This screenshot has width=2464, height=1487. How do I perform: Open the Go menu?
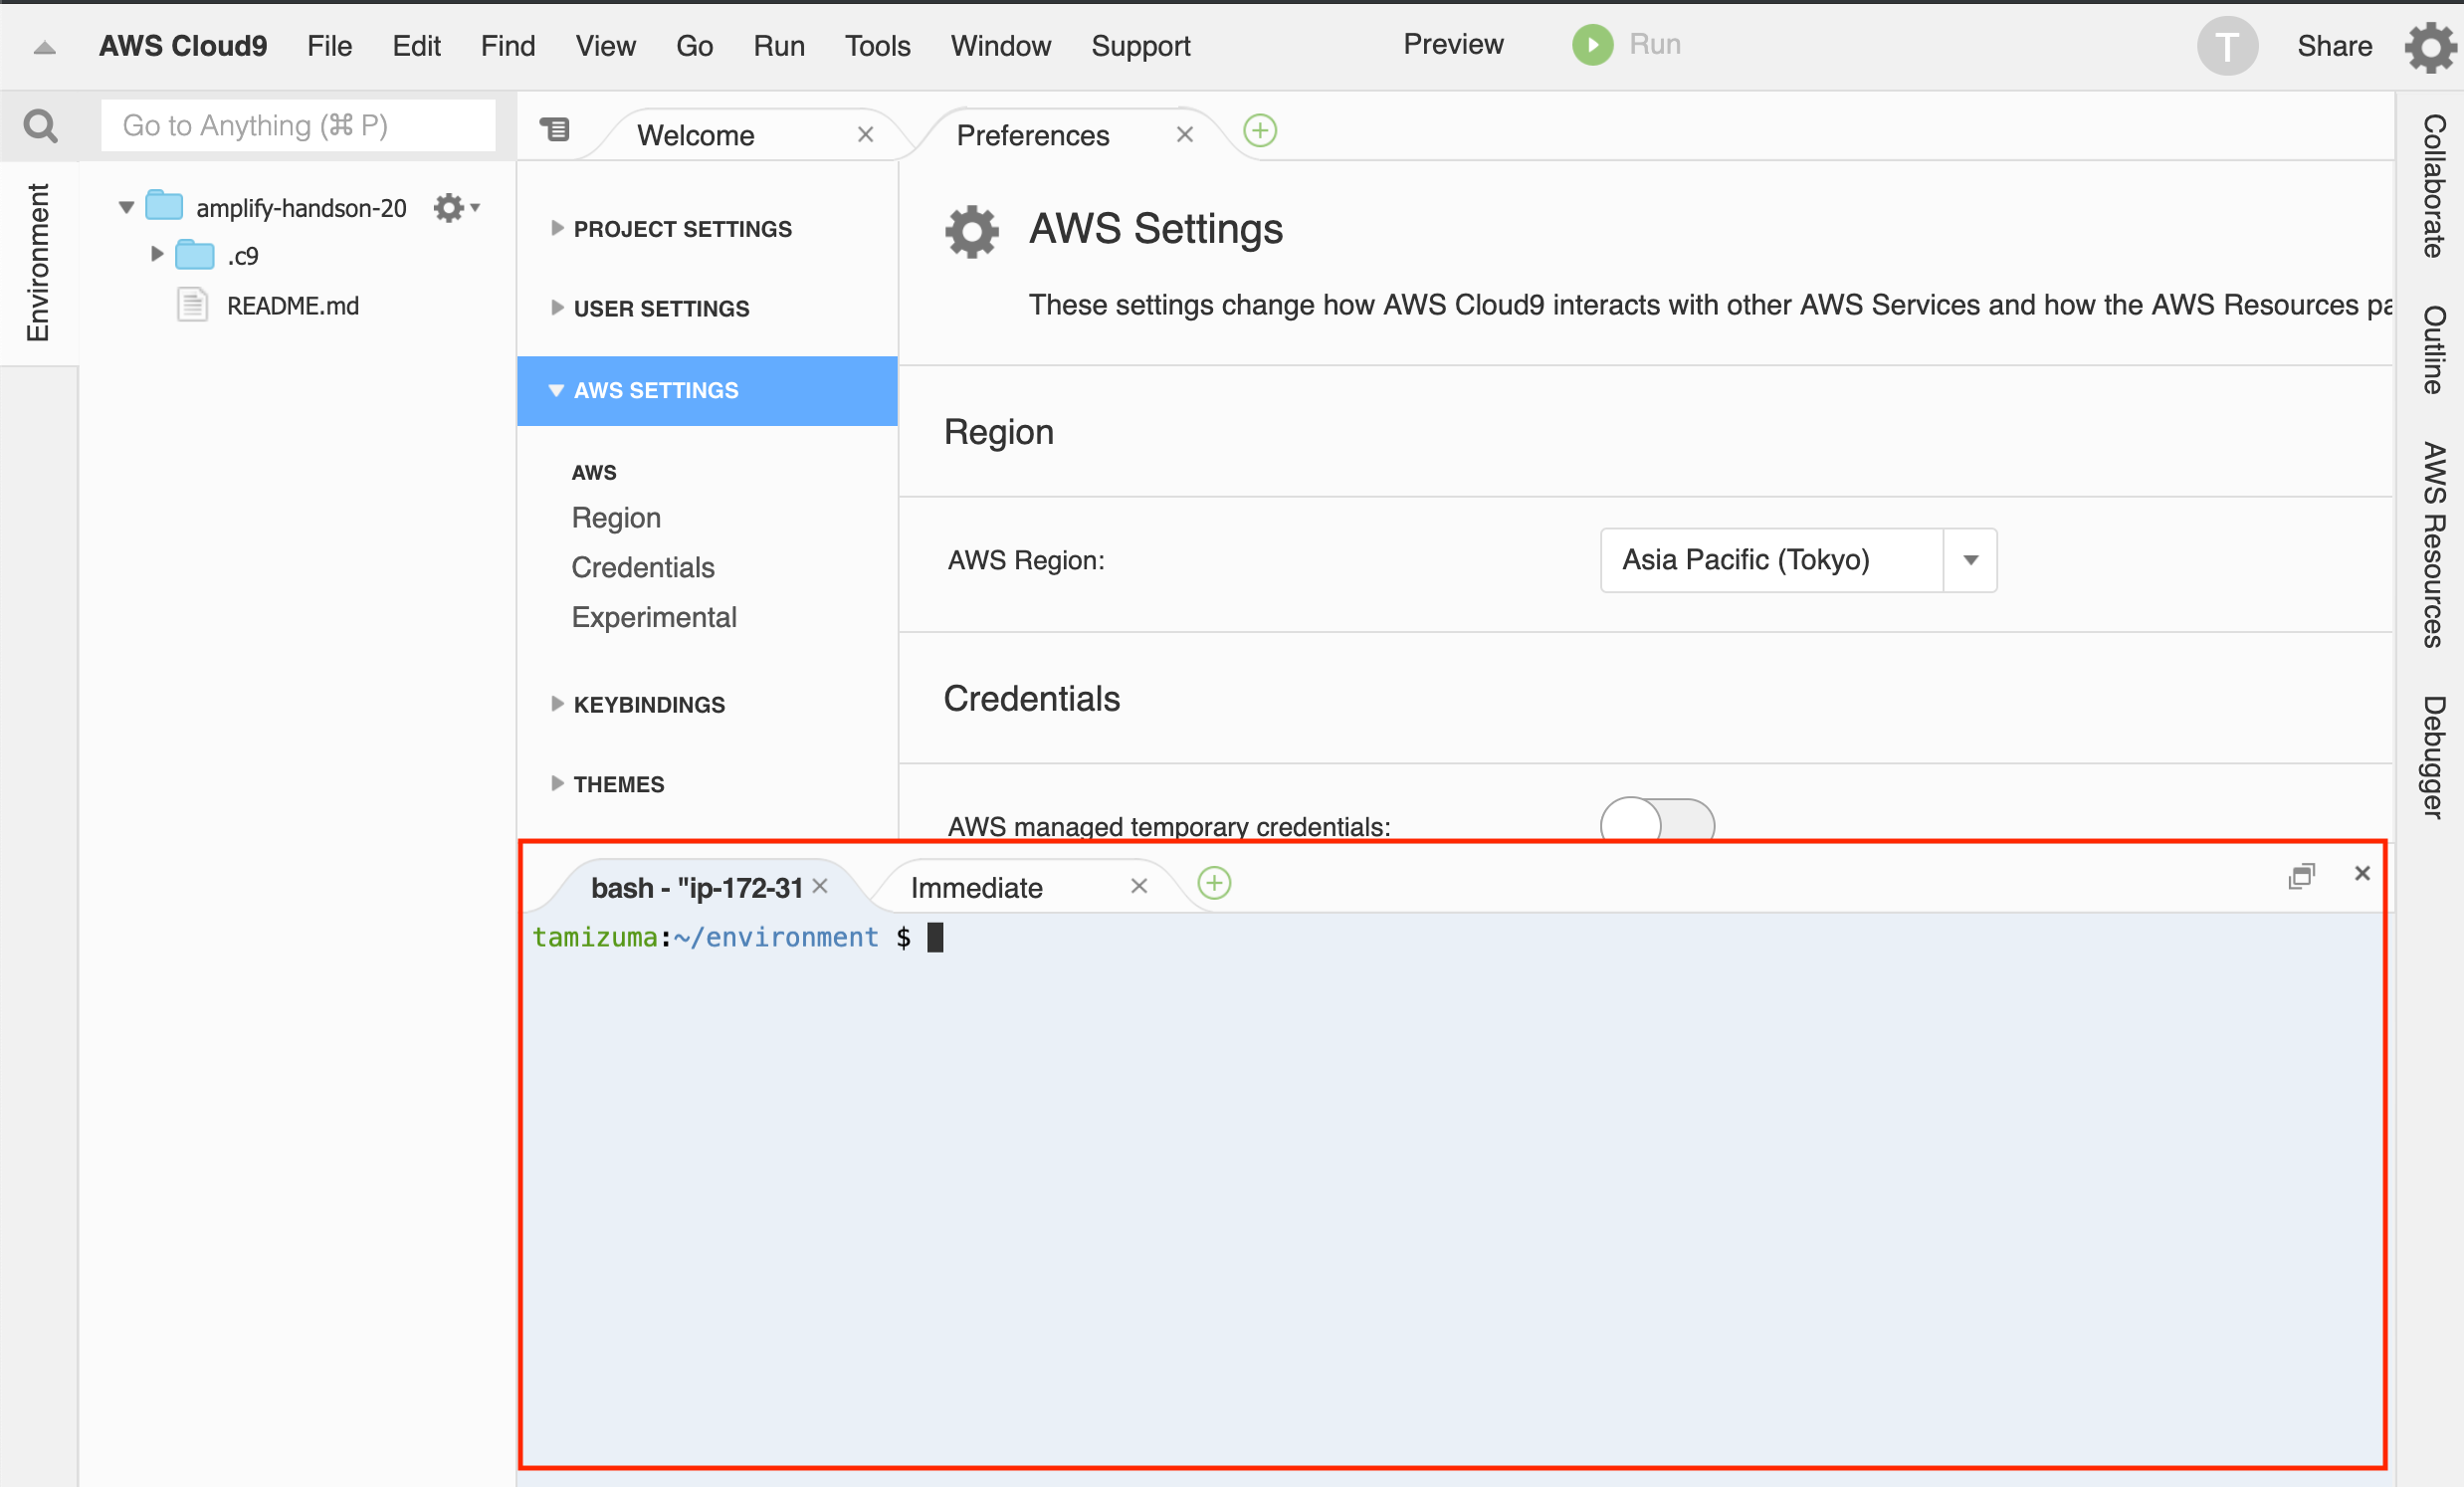tap(694, 46)
